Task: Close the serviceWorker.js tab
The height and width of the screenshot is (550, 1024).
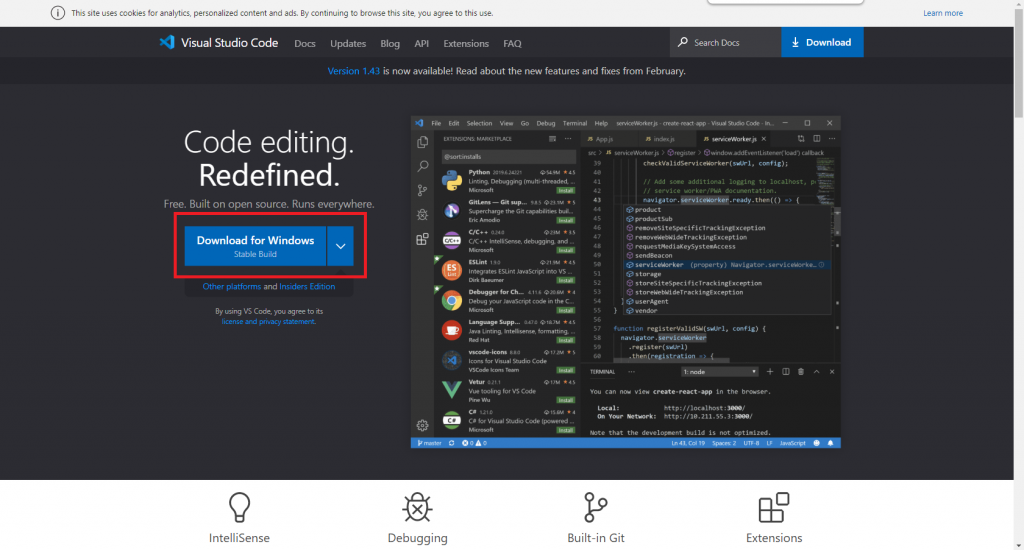Action: 763,139
